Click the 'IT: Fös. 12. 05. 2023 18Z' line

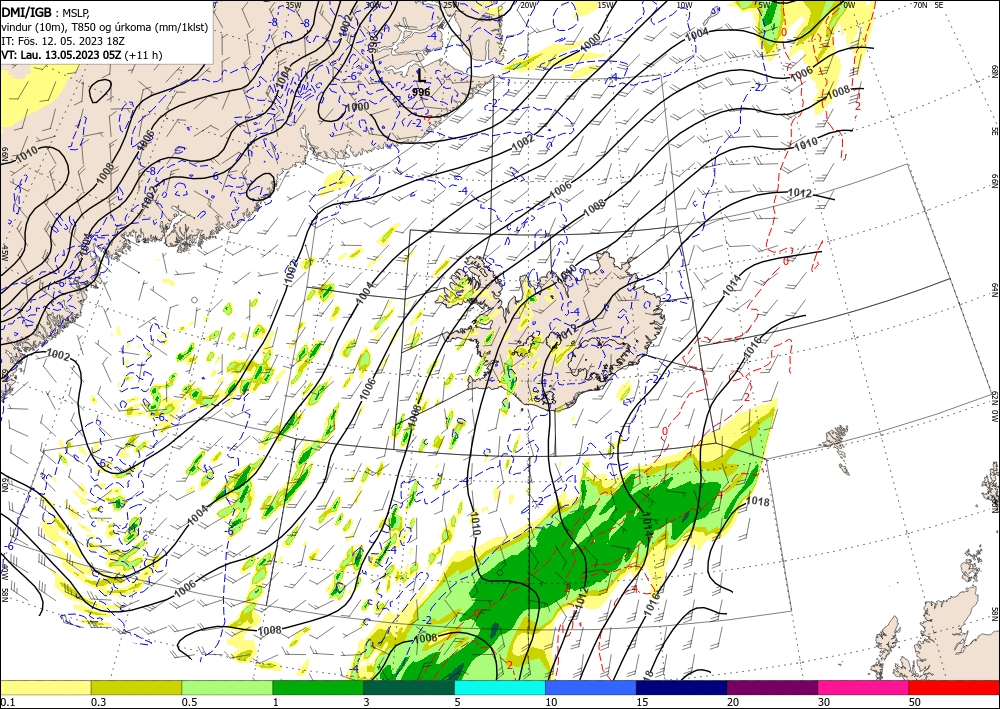tap(62, 41)
